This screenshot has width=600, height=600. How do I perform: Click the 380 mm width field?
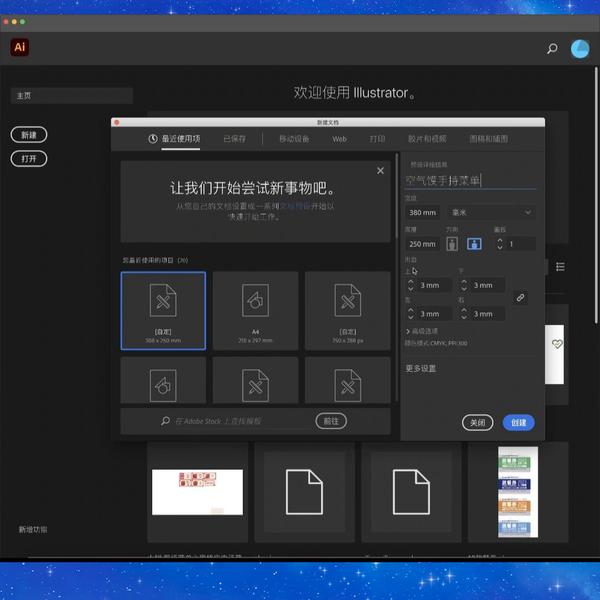point(422,212)
